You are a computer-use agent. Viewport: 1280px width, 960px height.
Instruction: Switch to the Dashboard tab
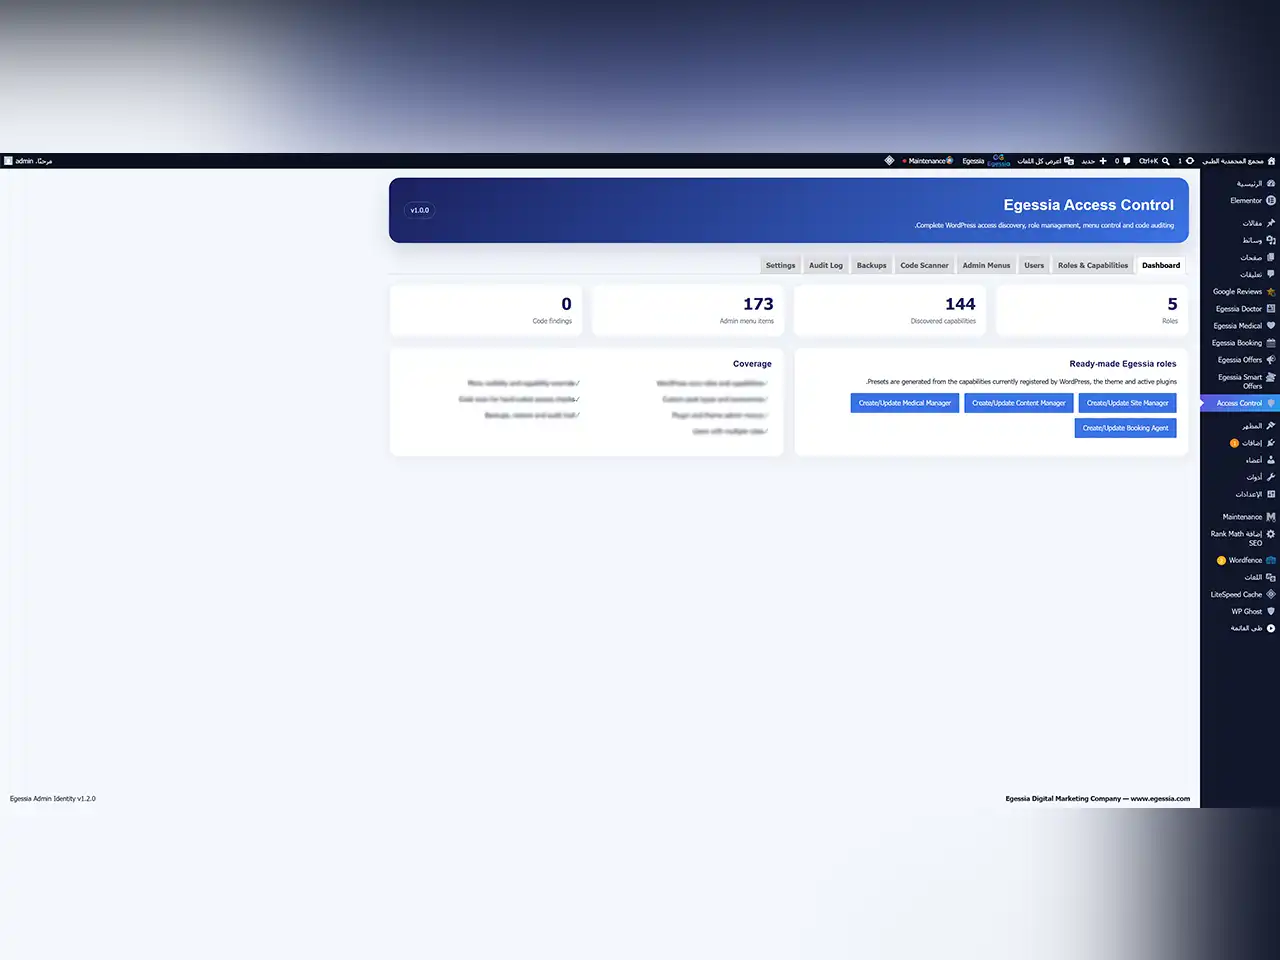1161,265
